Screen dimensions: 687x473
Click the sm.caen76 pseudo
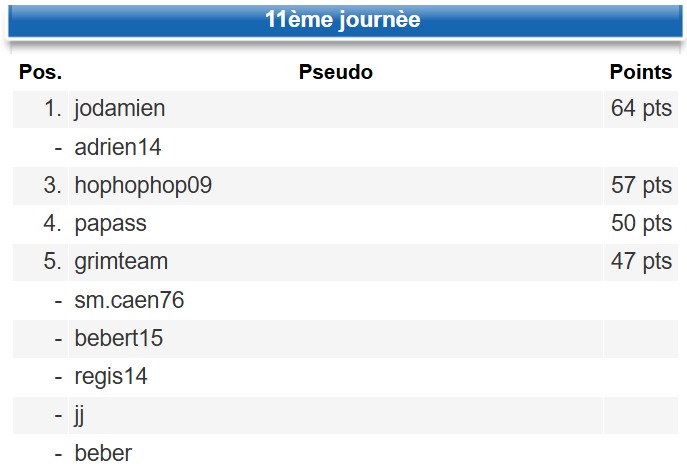click(129, 300)
